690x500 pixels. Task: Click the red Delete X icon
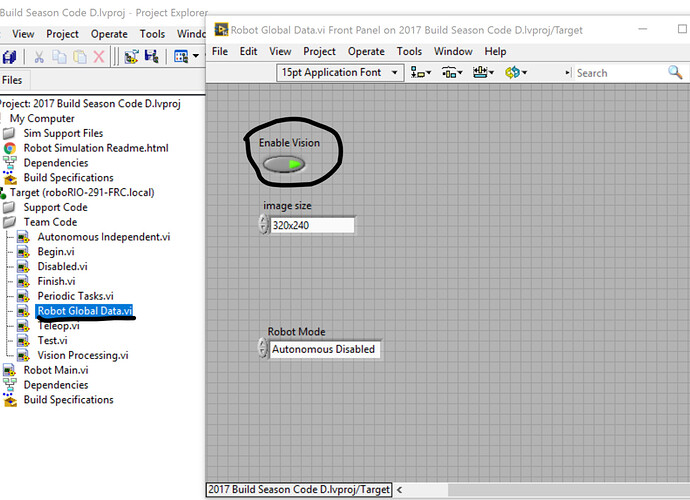click(99, 57)
